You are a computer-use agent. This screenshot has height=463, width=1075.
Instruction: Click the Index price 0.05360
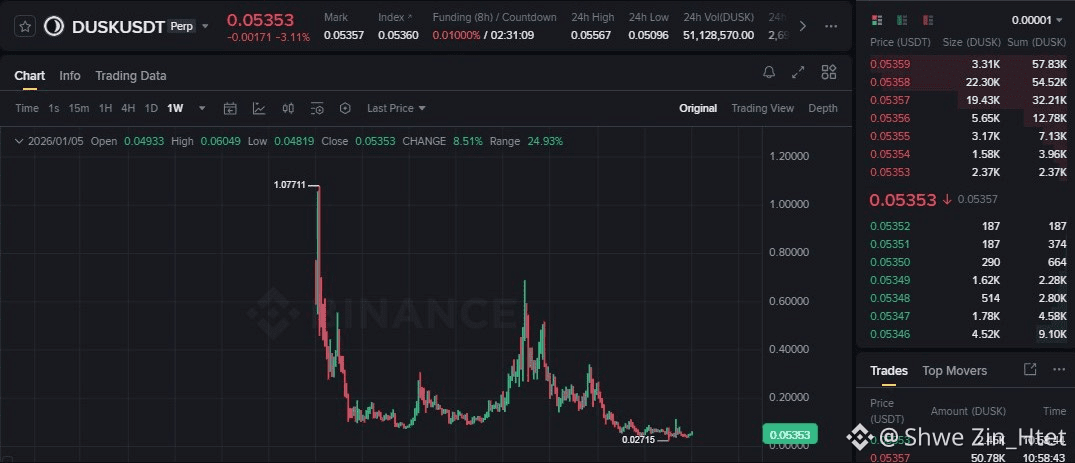pos(398,35)
